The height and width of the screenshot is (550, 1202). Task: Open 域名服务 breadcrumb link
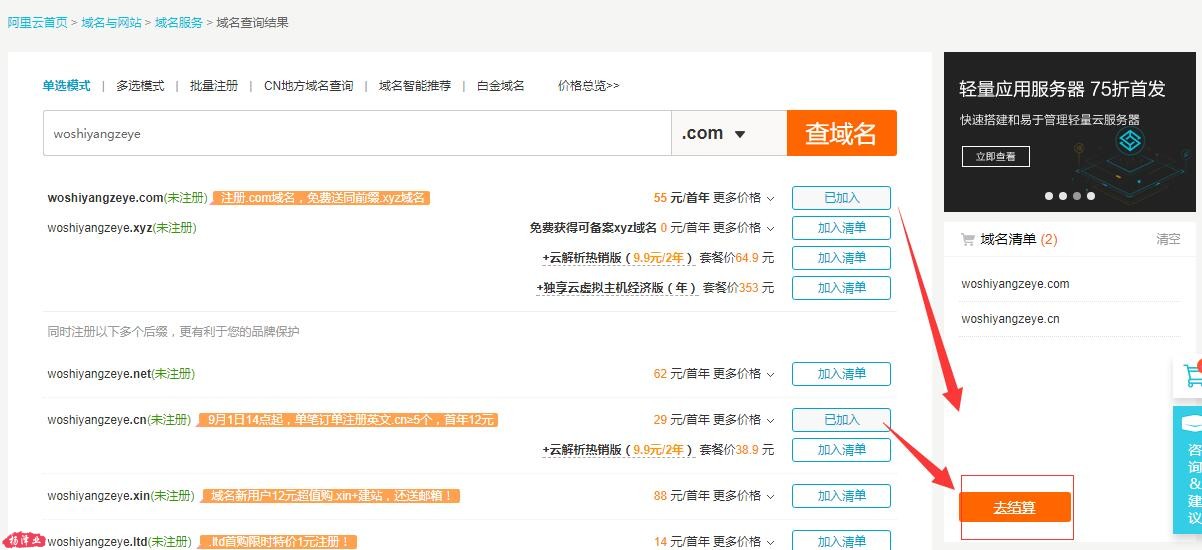[x=179, y=22]
